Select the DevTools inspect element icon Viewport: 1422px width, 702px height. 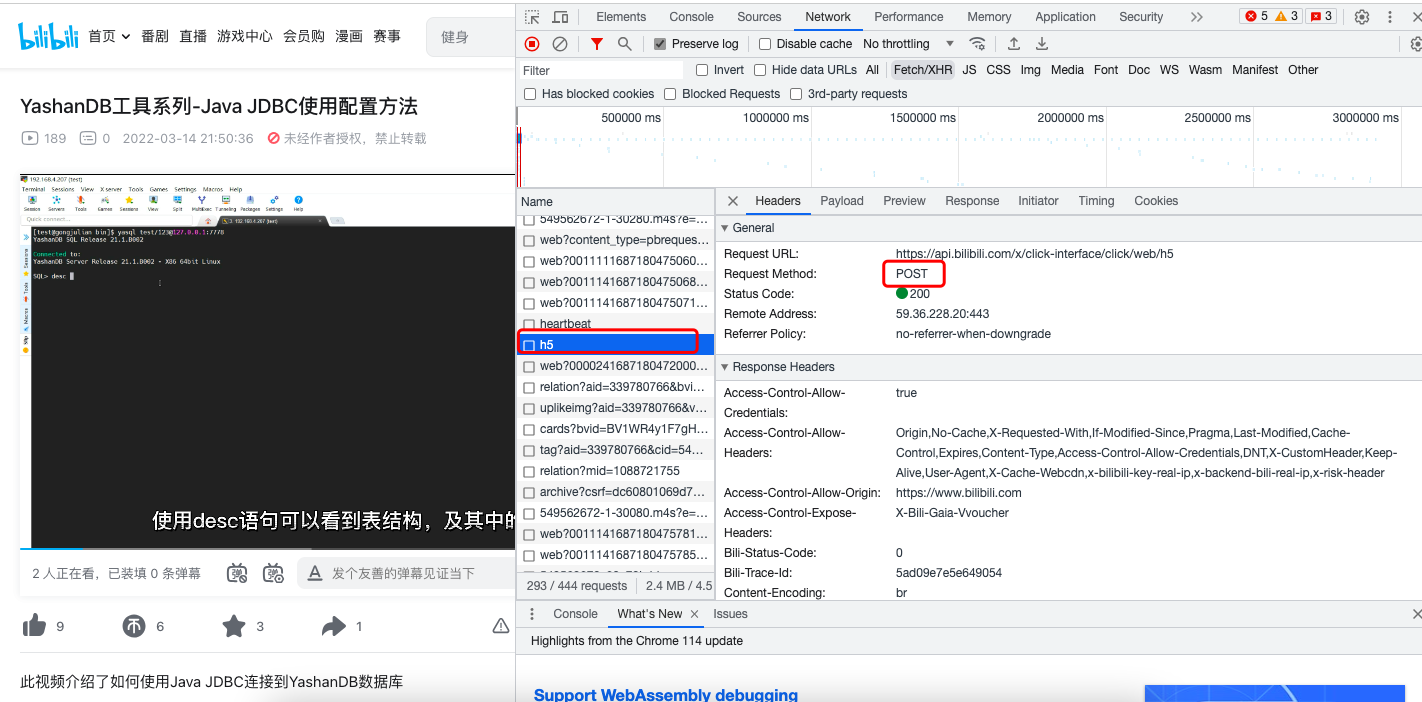(x=532, y=17)
